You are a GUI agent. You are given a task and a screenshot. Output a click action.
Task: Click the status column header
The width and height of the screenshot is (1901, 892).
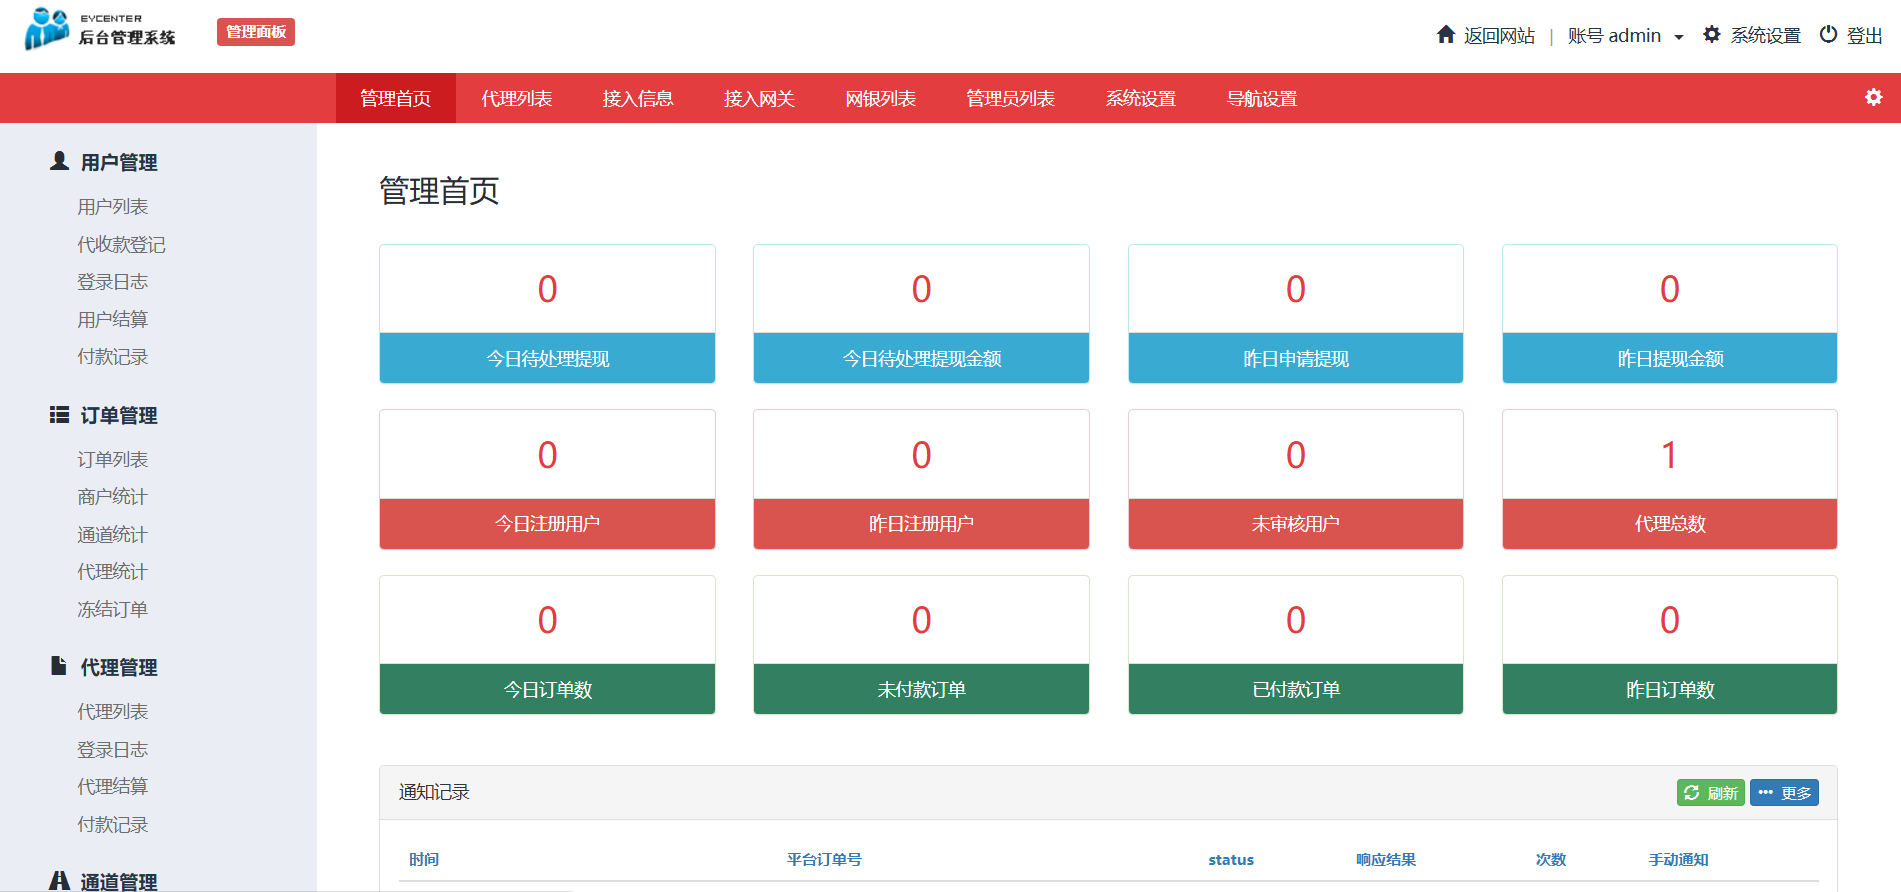pos(1231,860)
